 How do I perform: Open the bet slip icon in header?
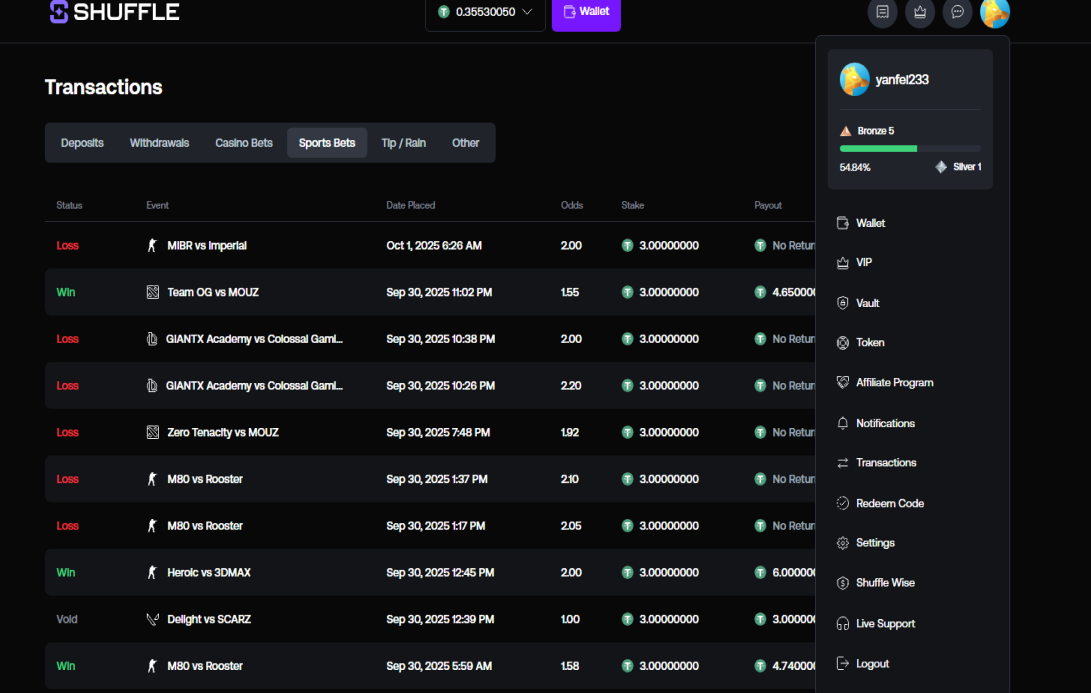coord(882,12)
